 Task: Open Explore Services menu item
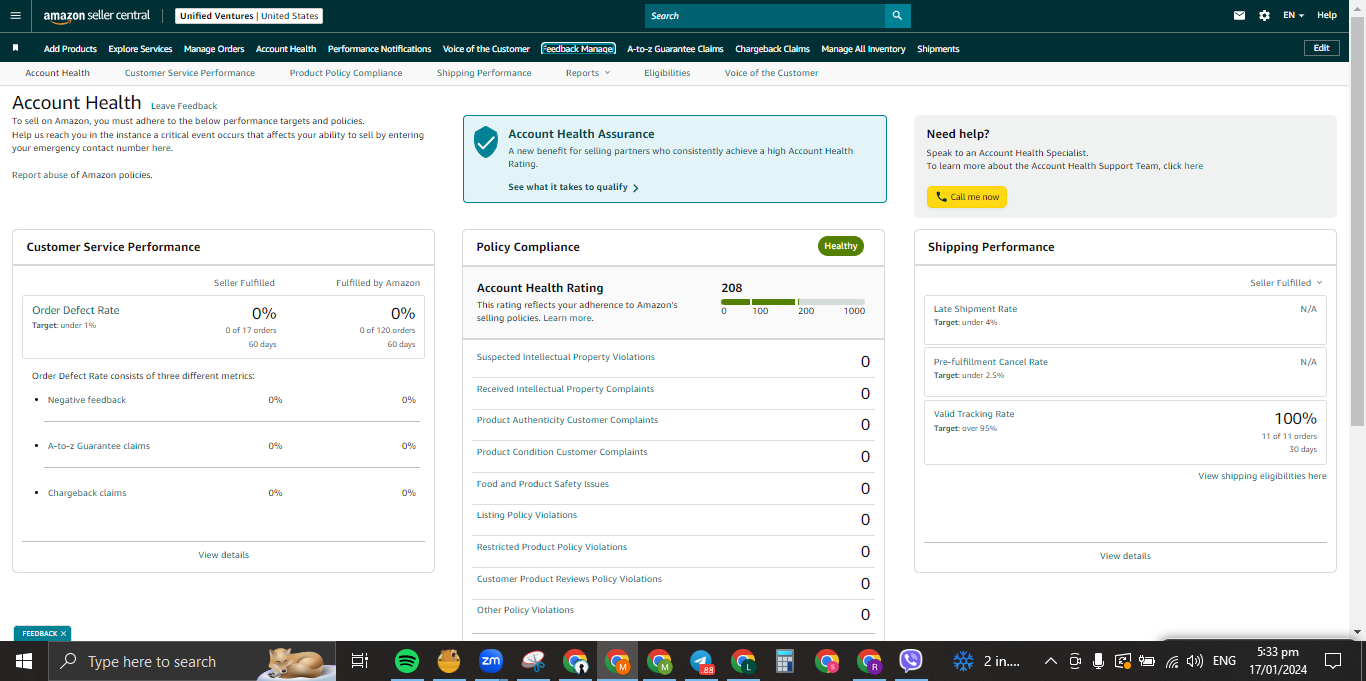(x=140, y=49)
